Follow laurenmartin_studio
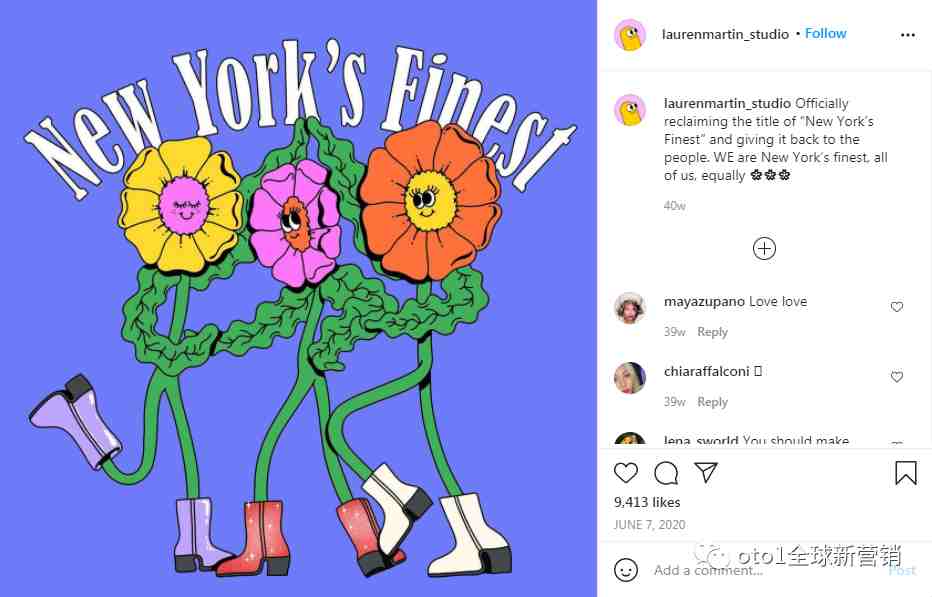 tap(826, 33)
